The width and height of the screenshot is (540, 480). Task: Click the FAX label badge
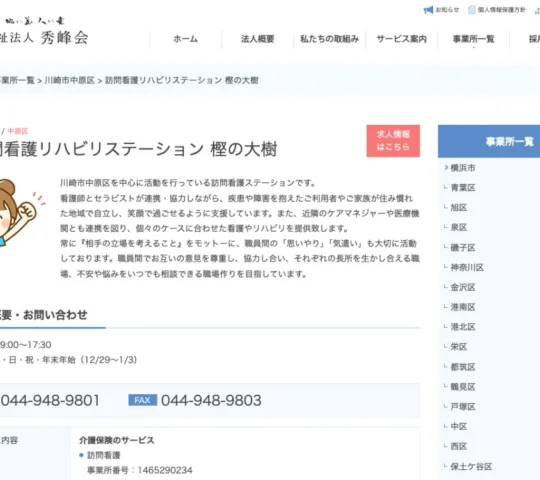[x=143, y=400]
